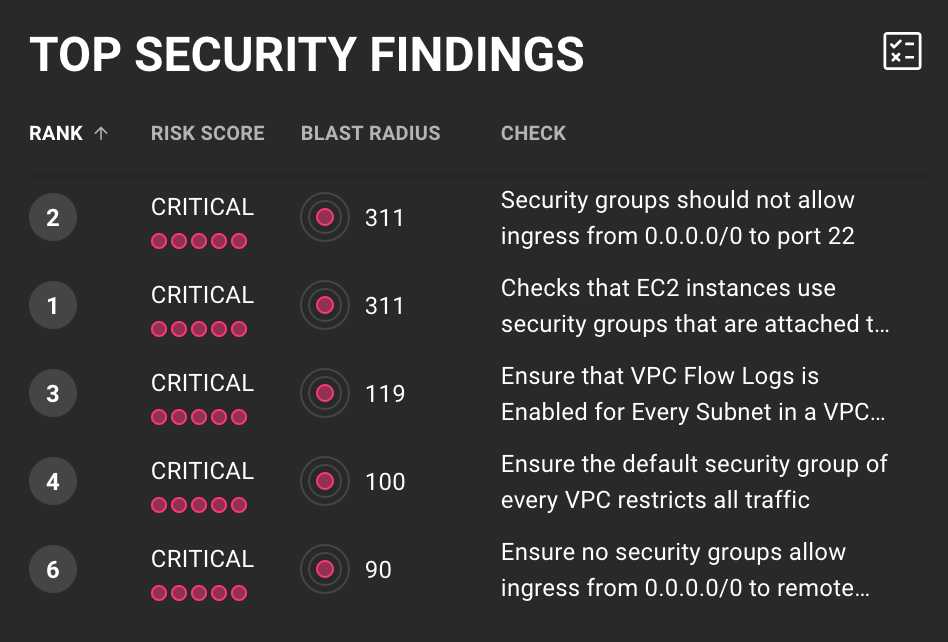Select the rank 3 circle badge
The height and width of the screenshot is (642, 948).
tap(53, 394)
